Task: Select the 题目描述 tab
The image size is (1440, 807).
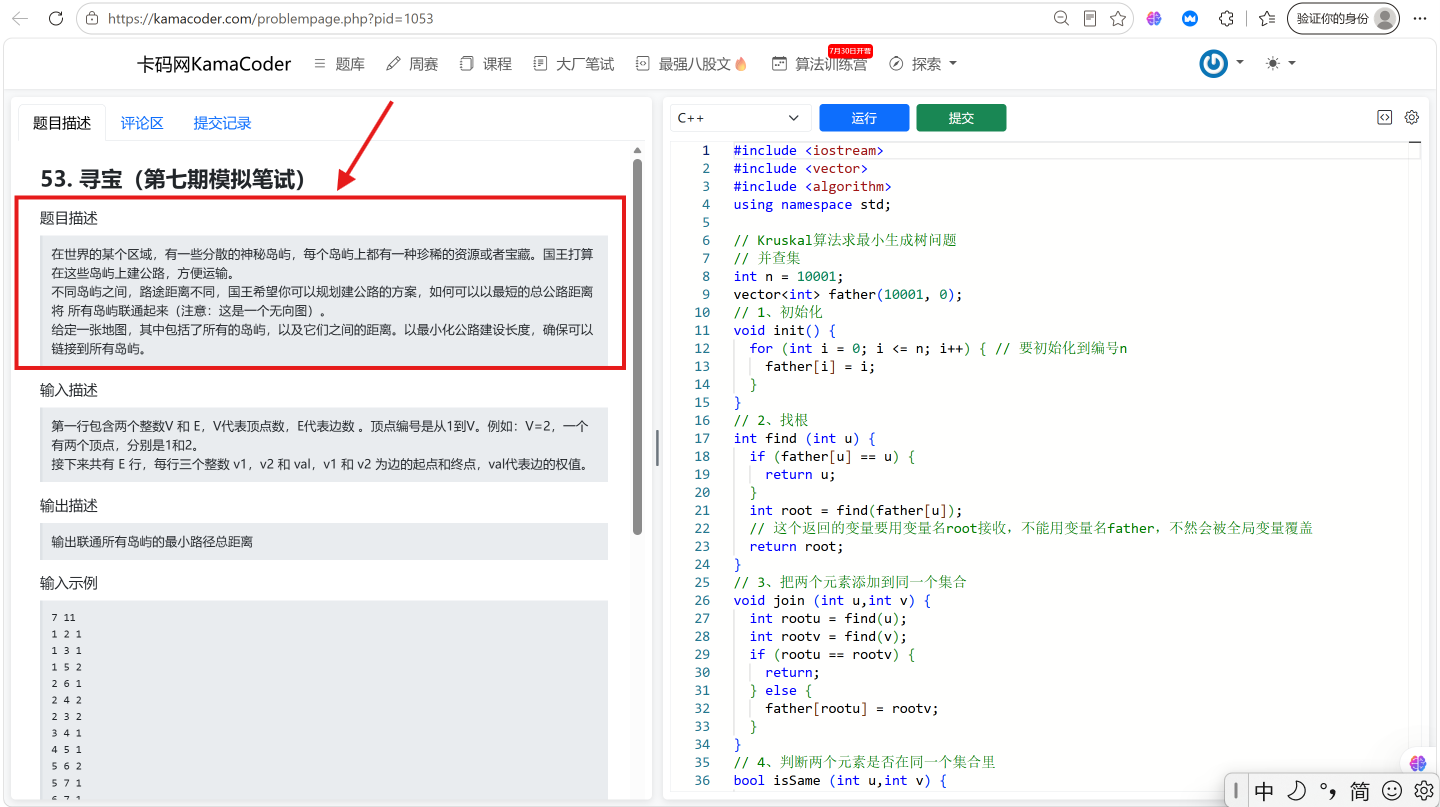Action: click(62, 123)
